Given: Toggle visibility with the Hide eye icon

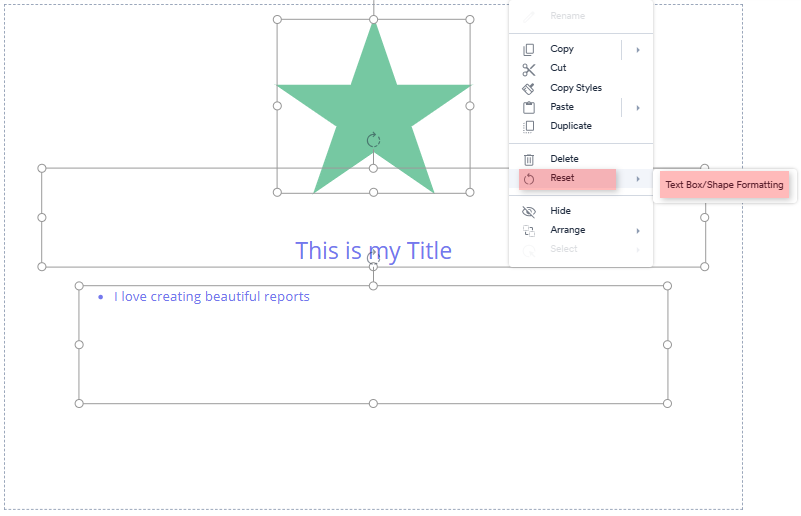Looking at the screenshot, I should pyautogui.click(x=529, y=211).
